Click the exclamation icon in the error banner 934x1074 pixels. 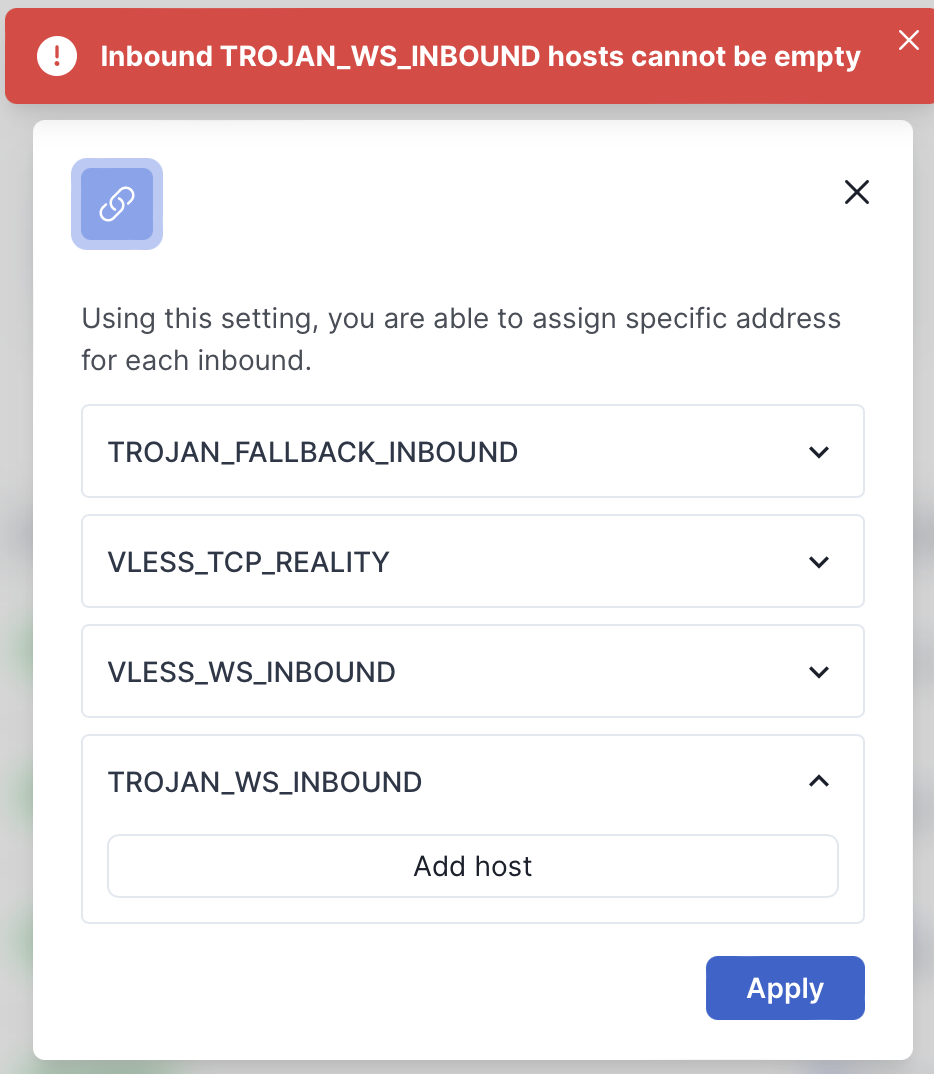[x=56, y=56]
